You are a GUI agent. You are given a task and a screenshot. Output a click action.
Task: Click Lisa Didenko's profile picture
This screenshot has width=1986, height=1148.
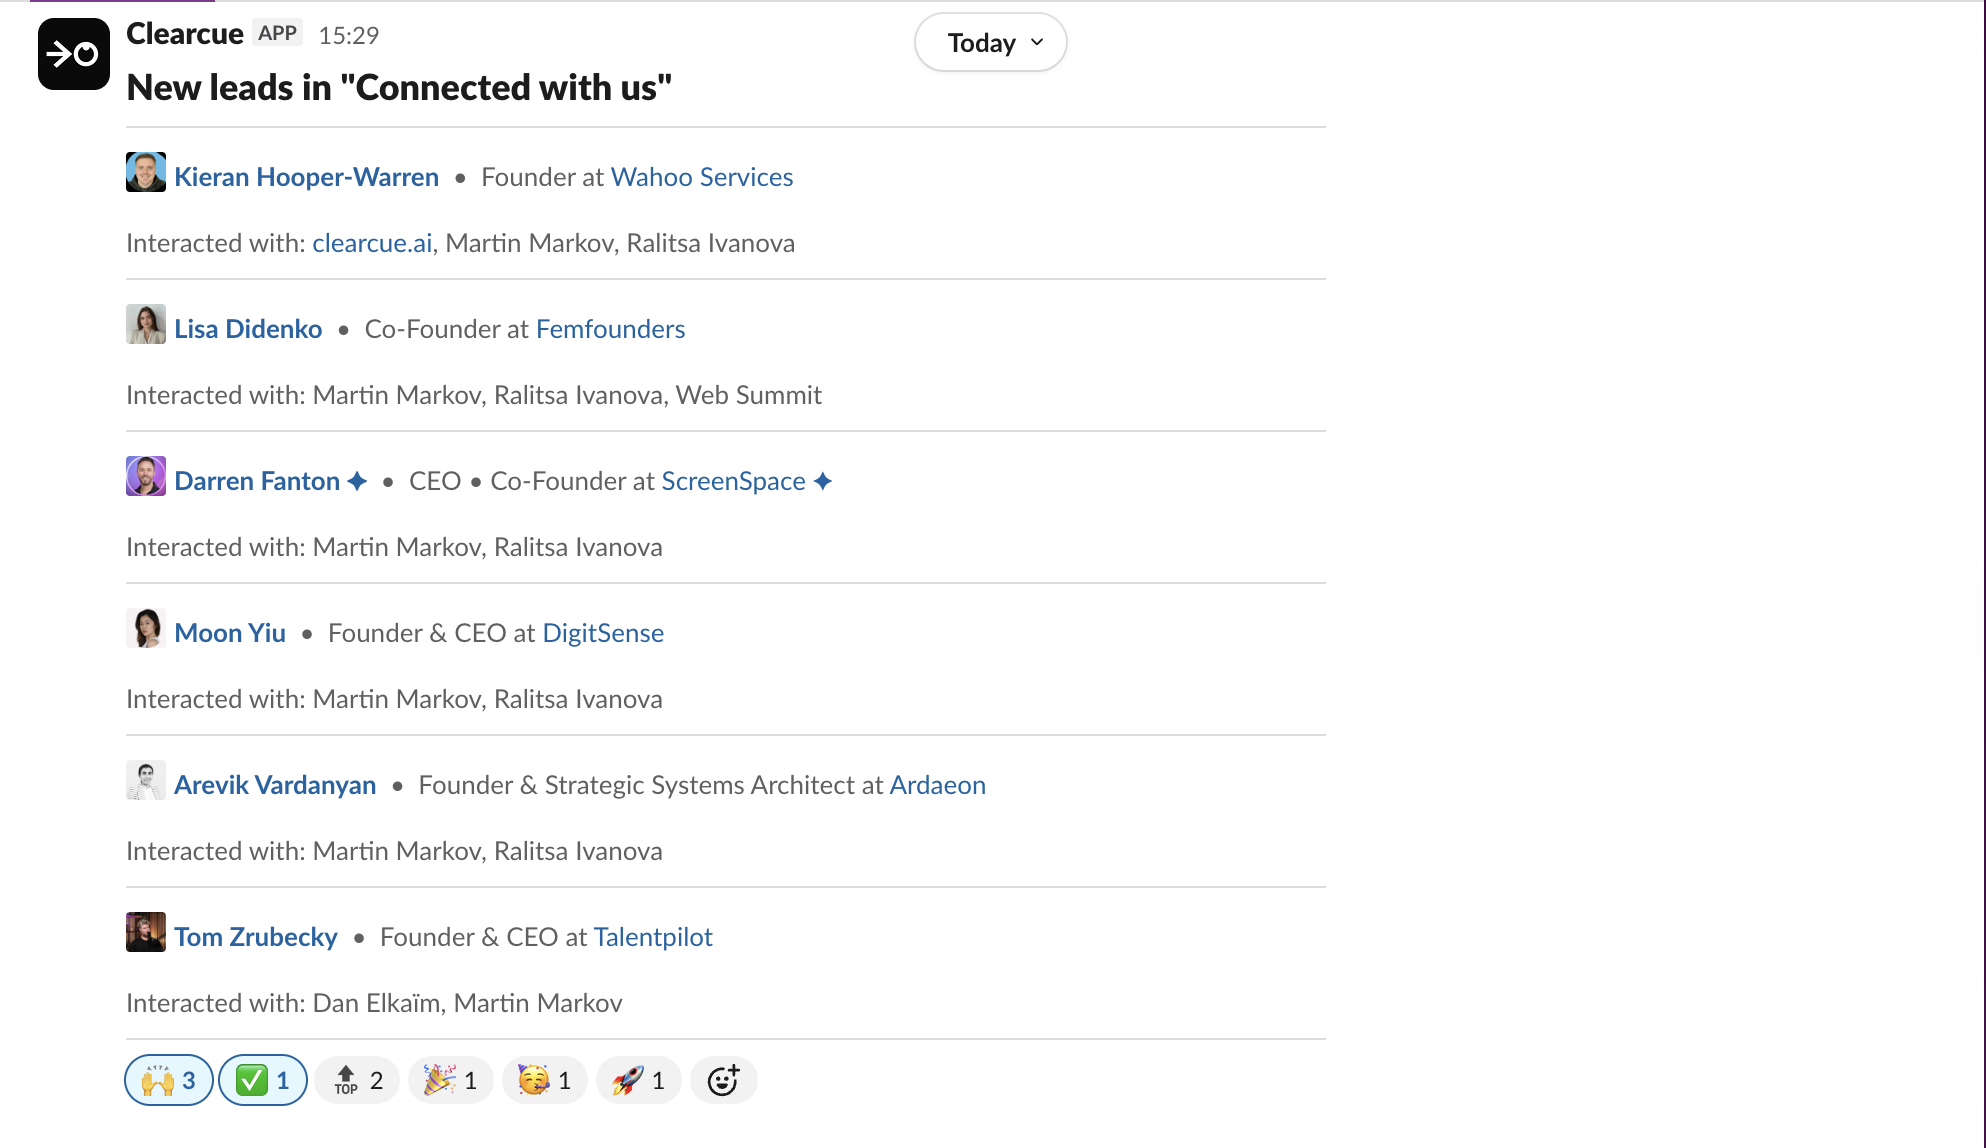pos(145,324)
